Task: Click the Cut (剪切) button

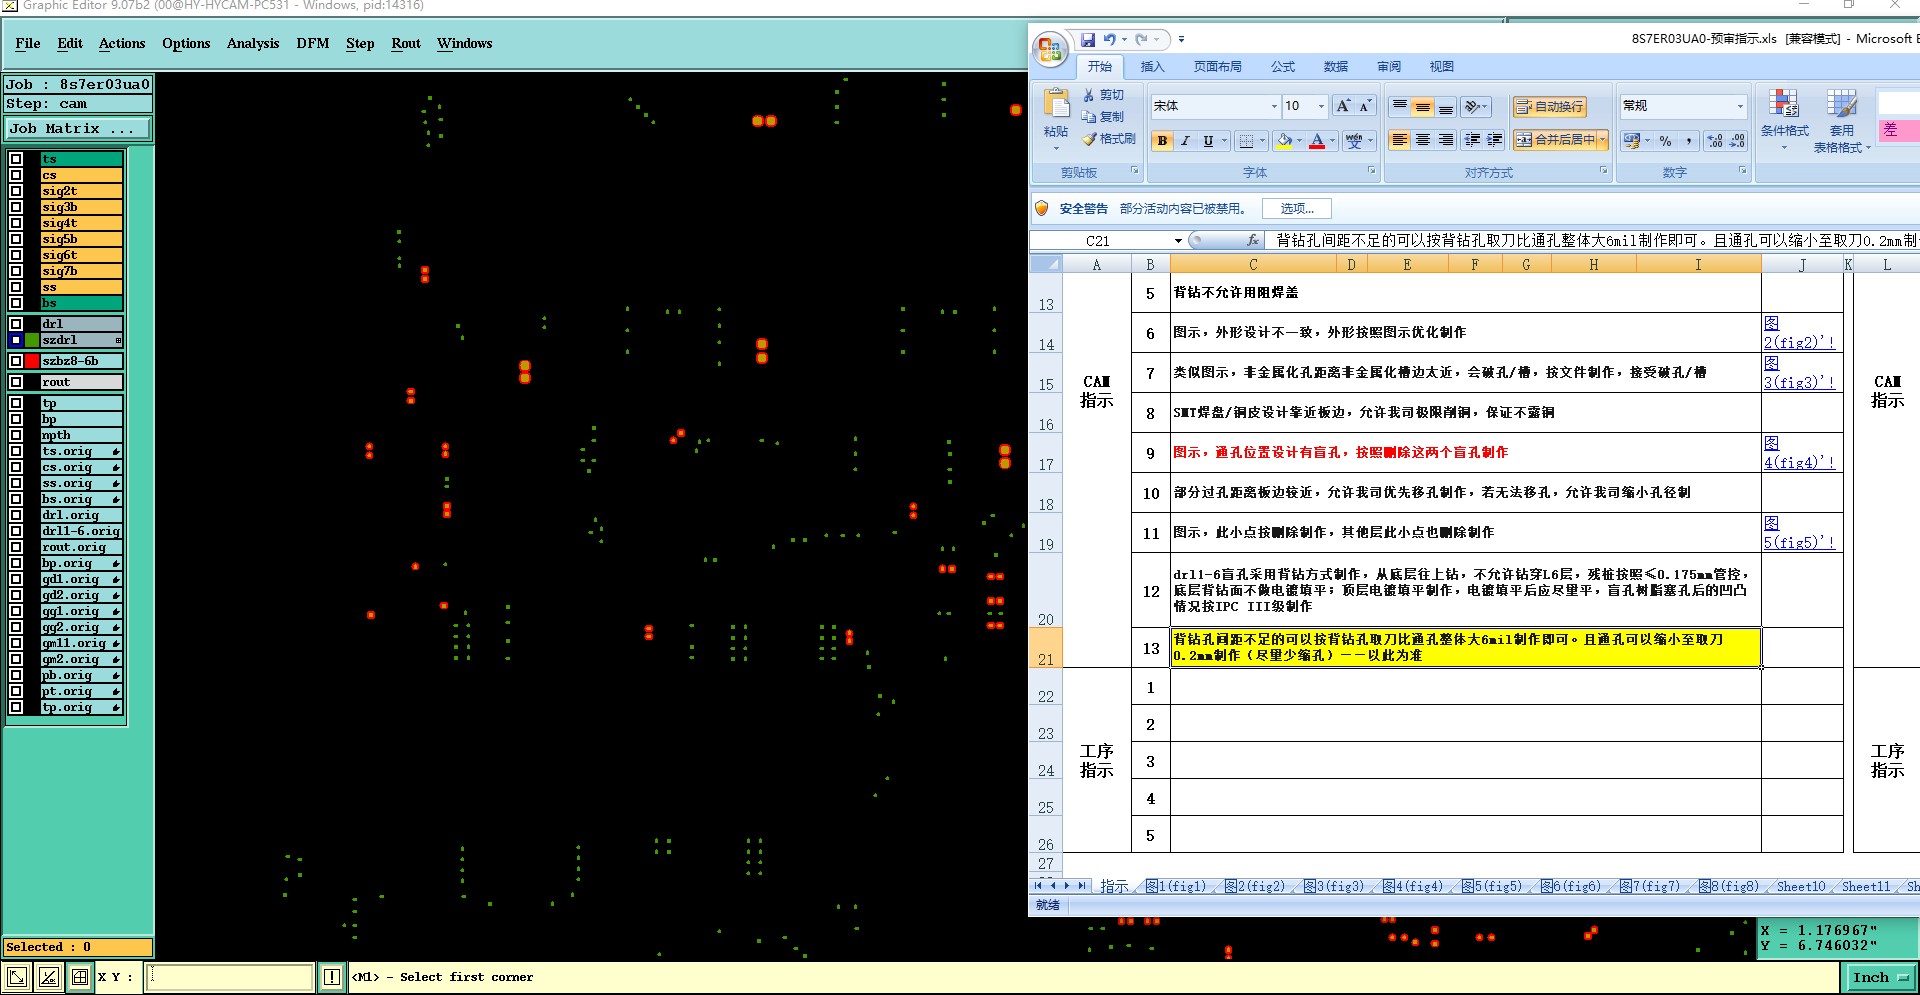Action: point(1104,95)
